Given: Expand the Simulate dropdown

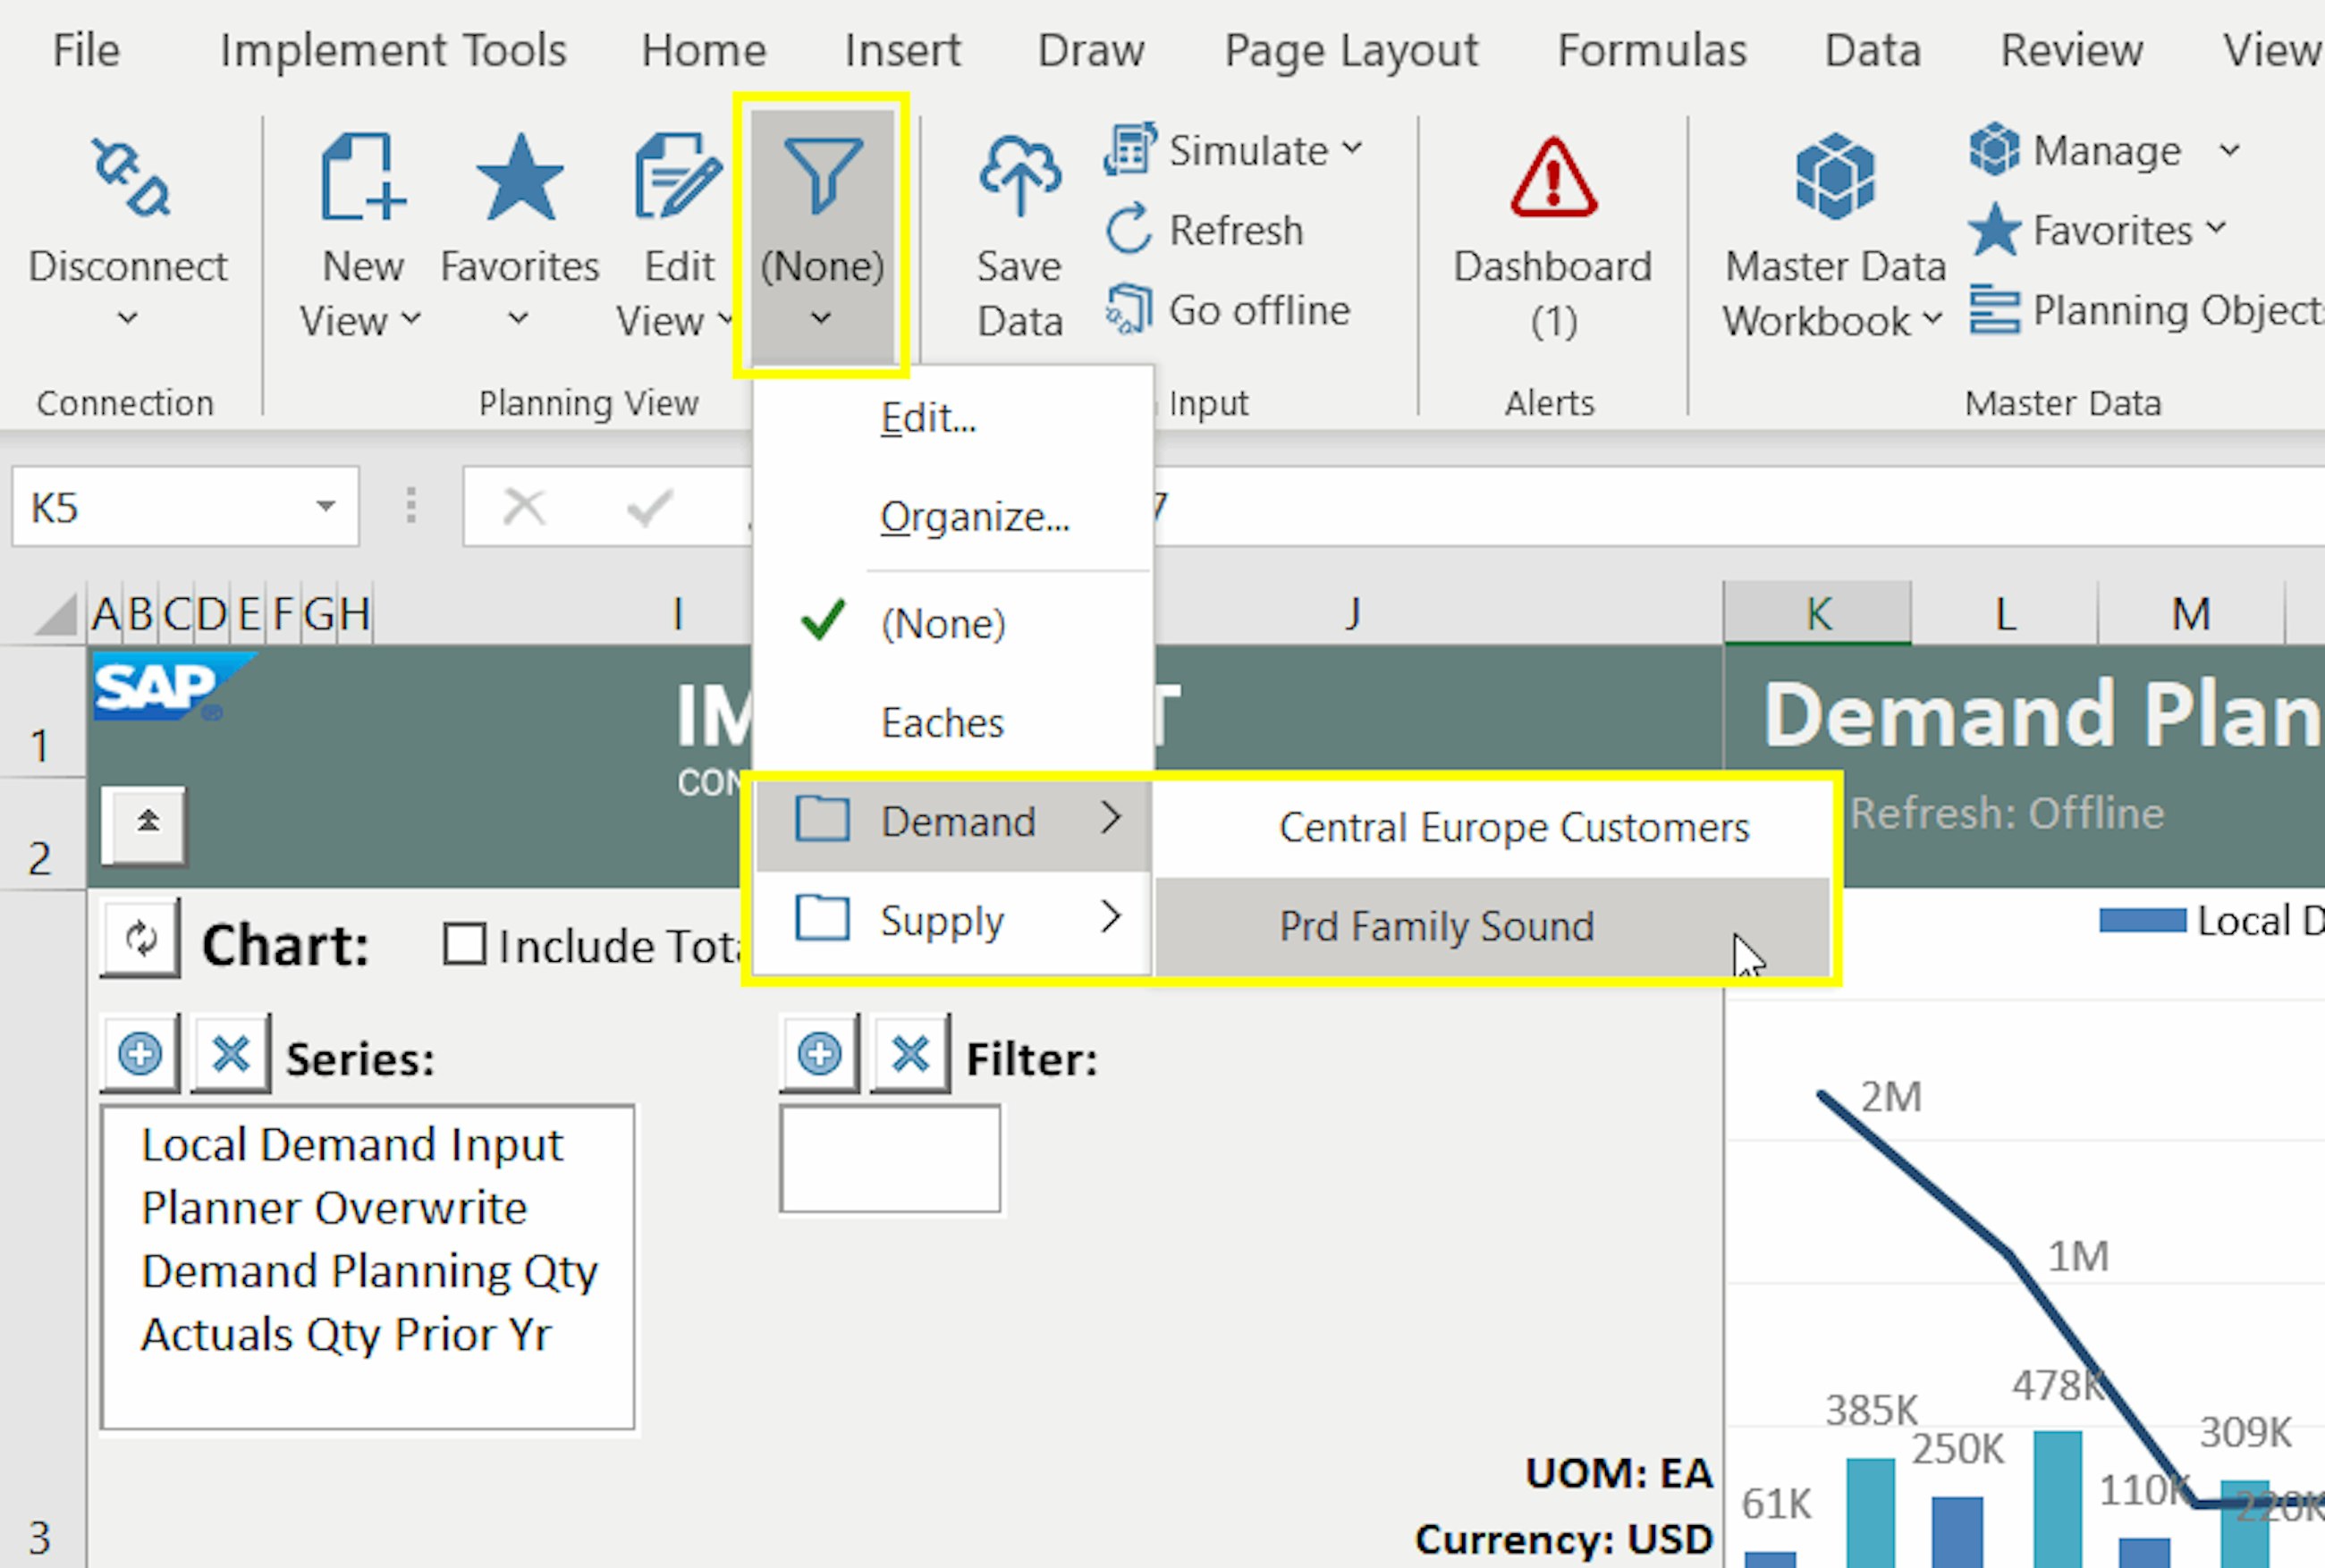Looking at the screenshot, I should [x=1353, y=150].
